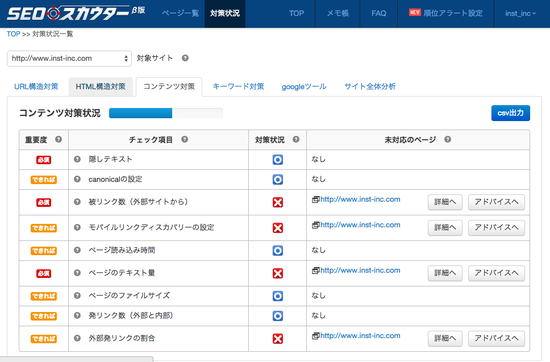Open FAQ from the header menu
Image resolution: width=550 pixels, height=362 pixels.
tap(378, 13)
